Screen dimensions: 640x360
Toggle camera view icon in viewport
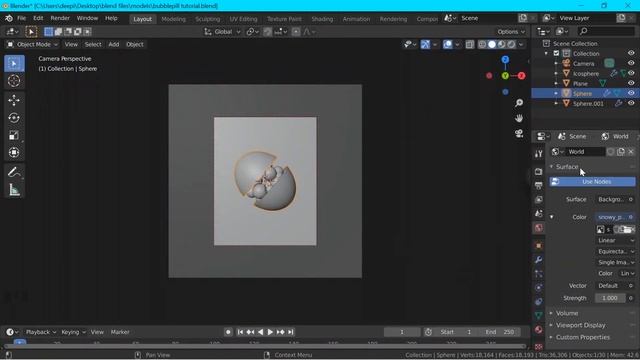(519, 133)
